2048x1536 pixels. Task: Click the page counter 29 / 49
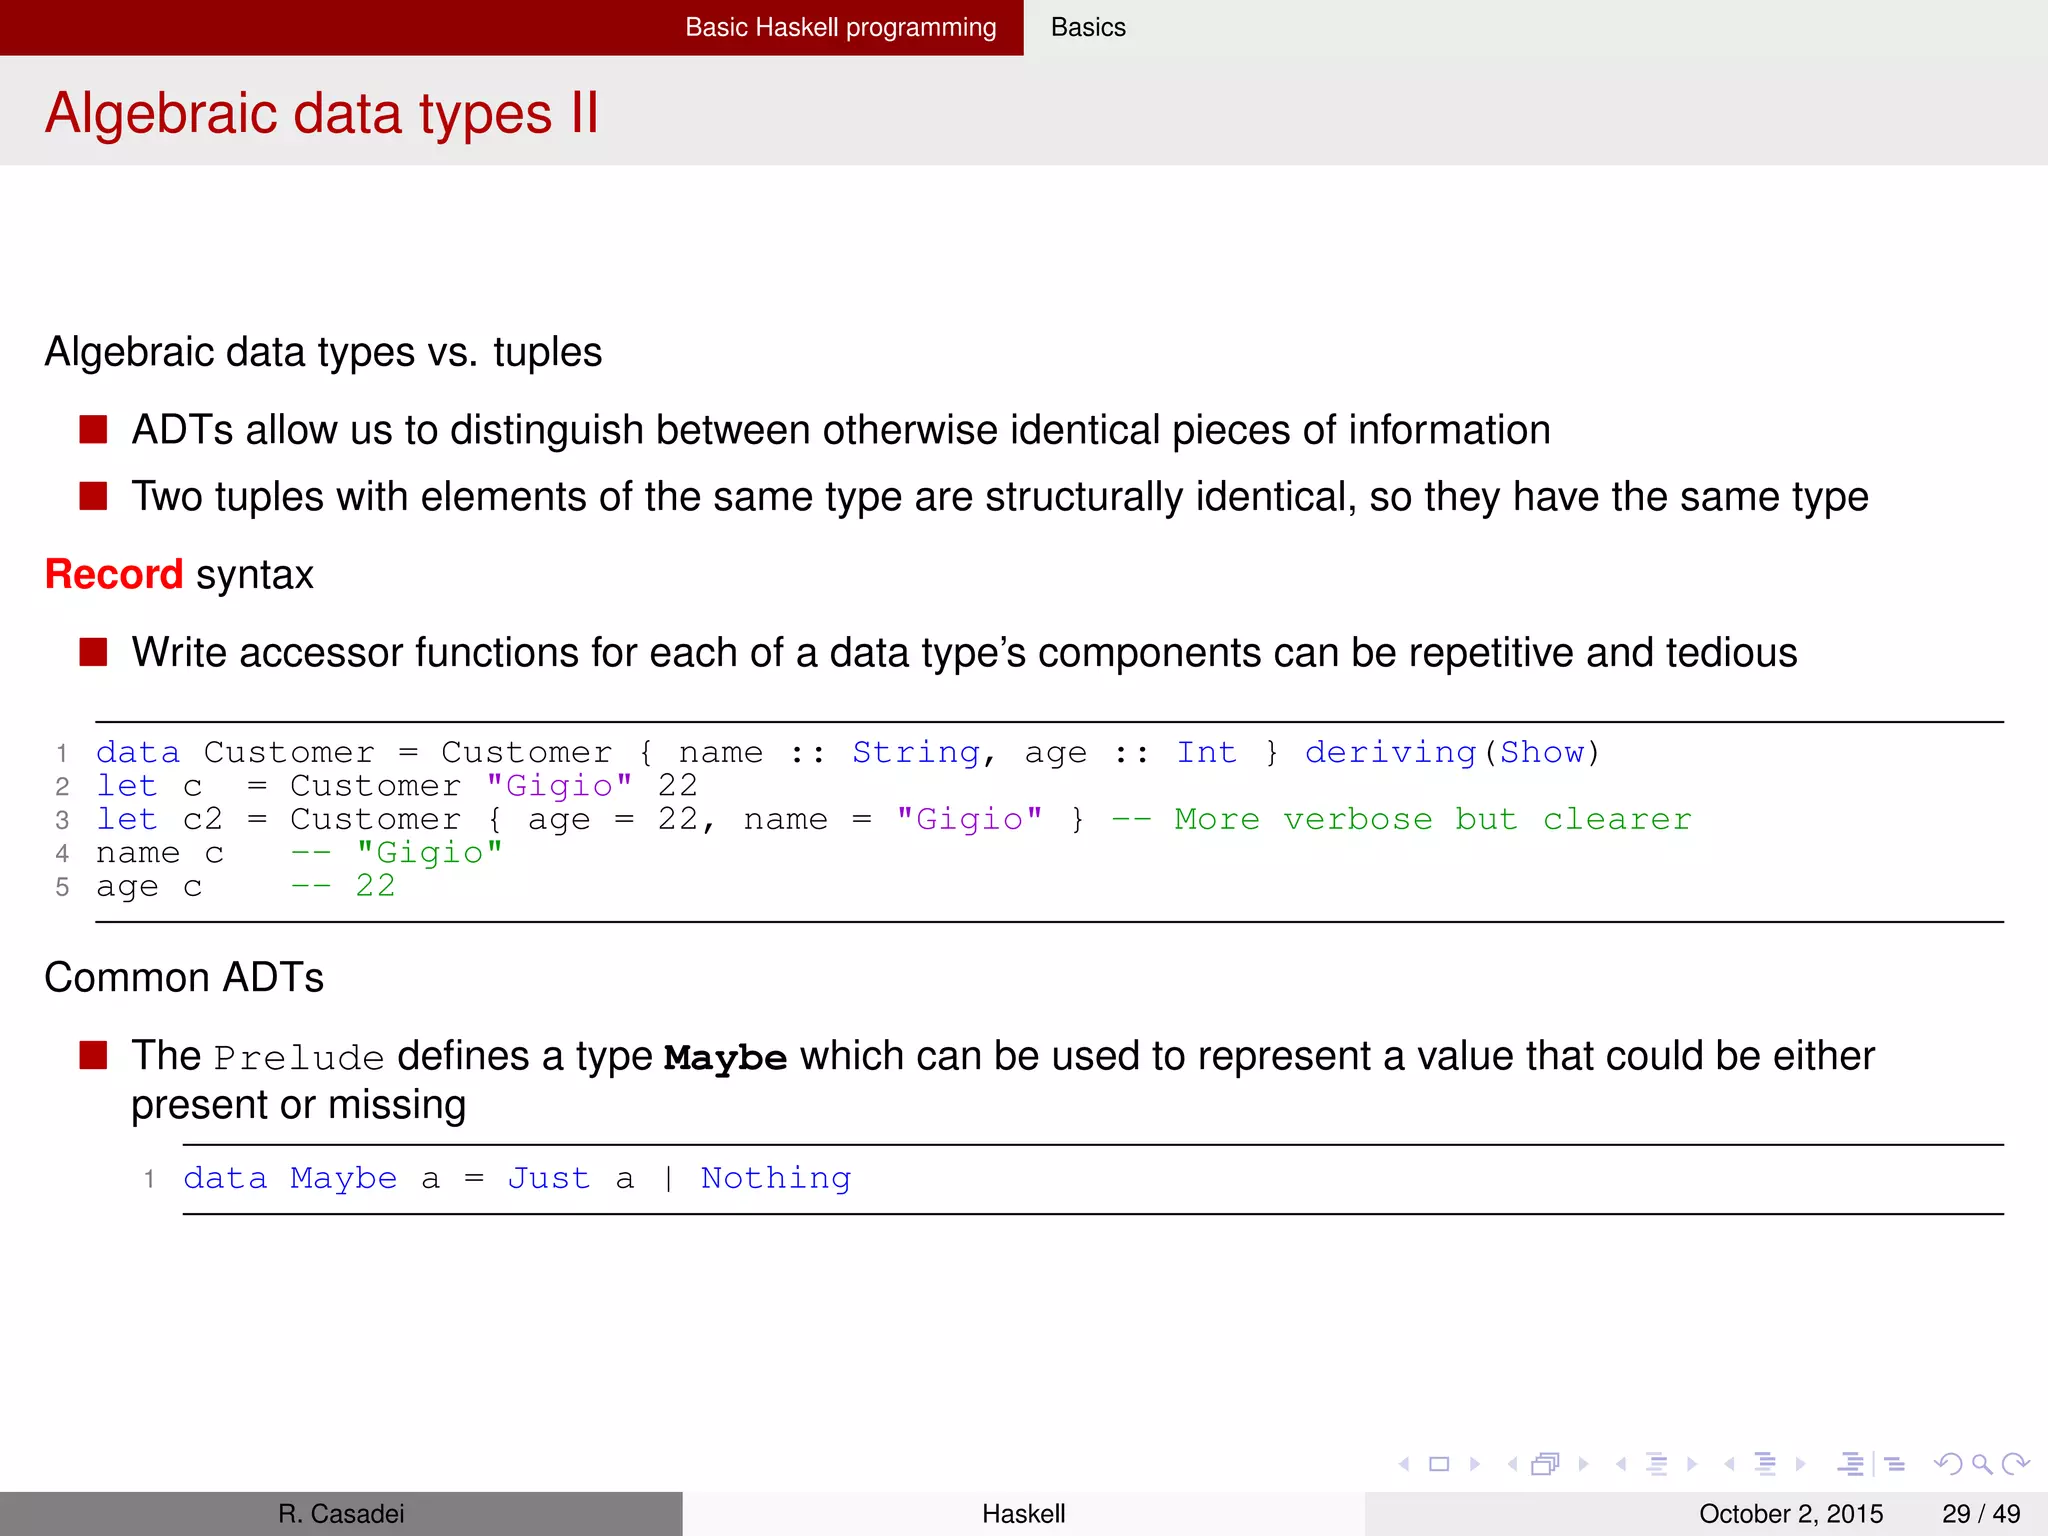[1981, 1514]
